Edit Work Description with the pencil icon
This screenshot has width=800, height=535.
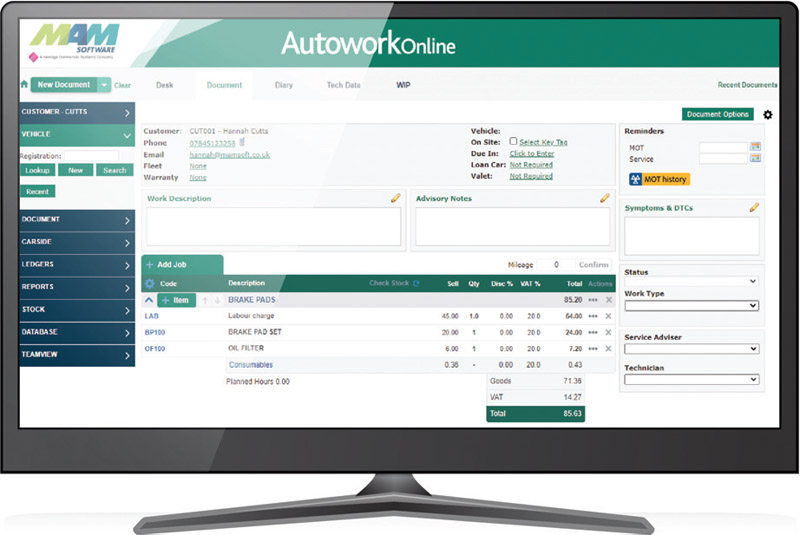pos(395,198)
